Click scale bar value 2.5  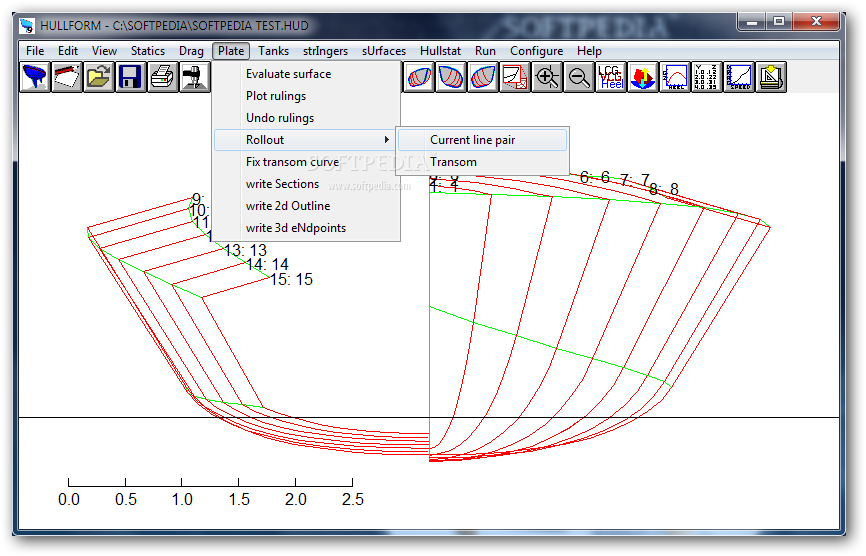click(352, 500)
